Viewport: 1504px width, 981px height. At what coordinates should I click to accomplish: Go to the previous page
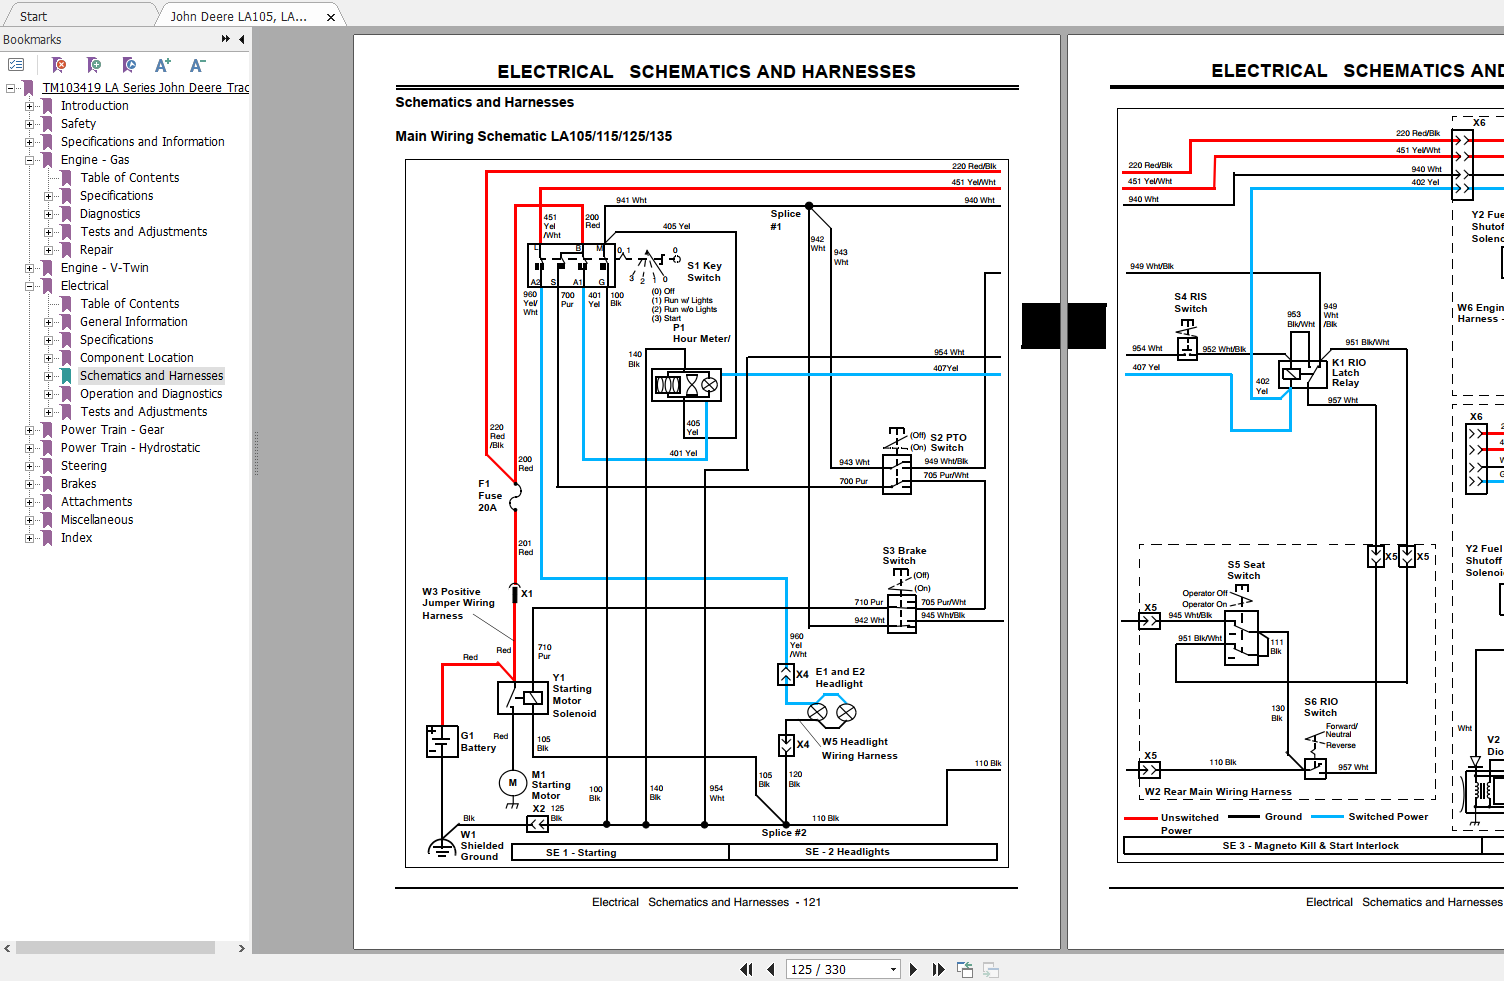point(771,969)
